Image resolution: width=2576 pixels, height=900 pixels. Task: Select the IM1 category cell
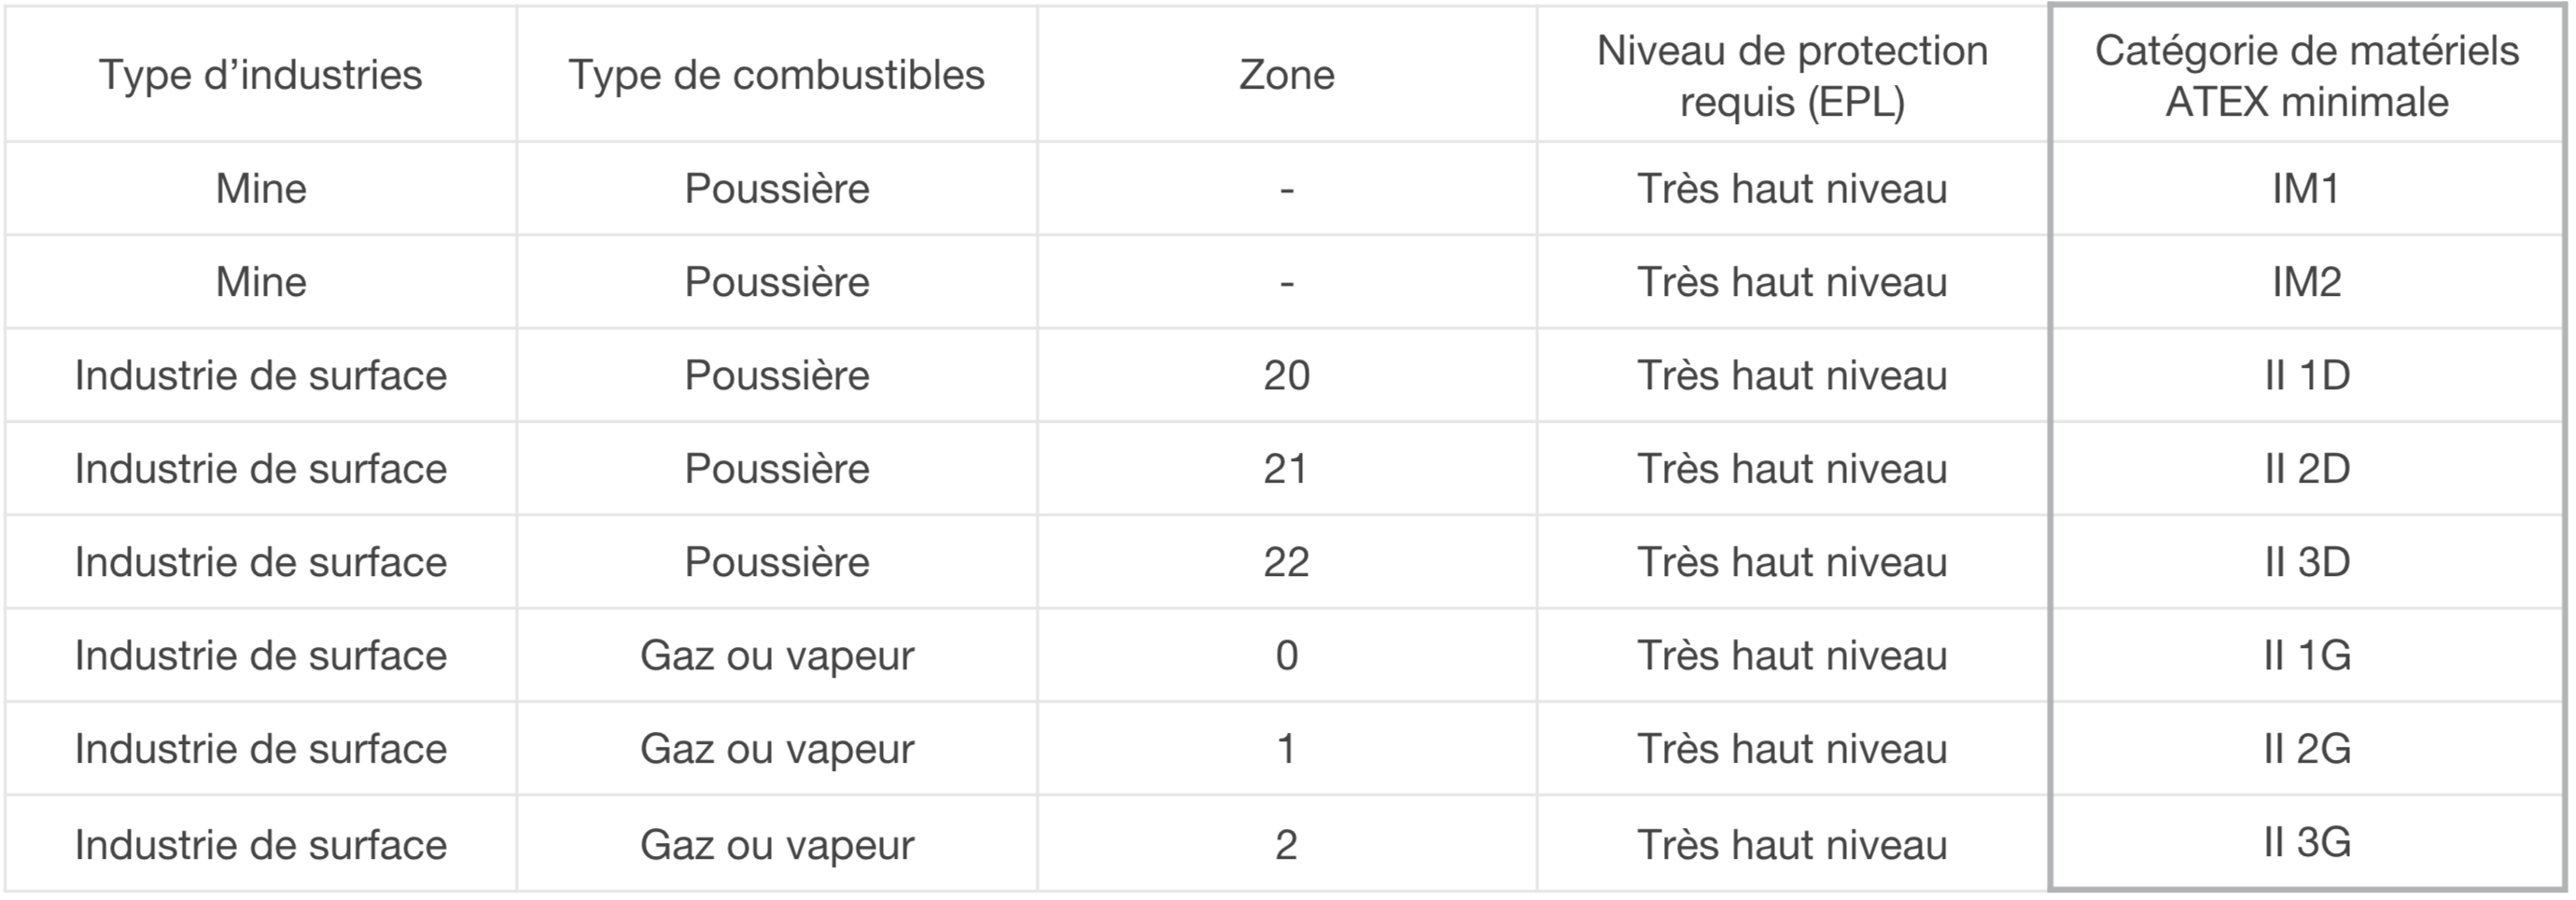[2306, 188]
